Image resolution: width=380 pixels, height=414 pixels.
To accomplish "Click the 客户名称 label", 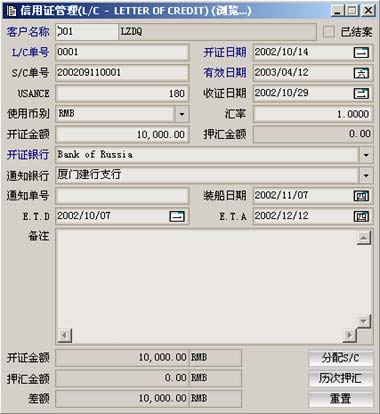I will (x=28, y=32).
